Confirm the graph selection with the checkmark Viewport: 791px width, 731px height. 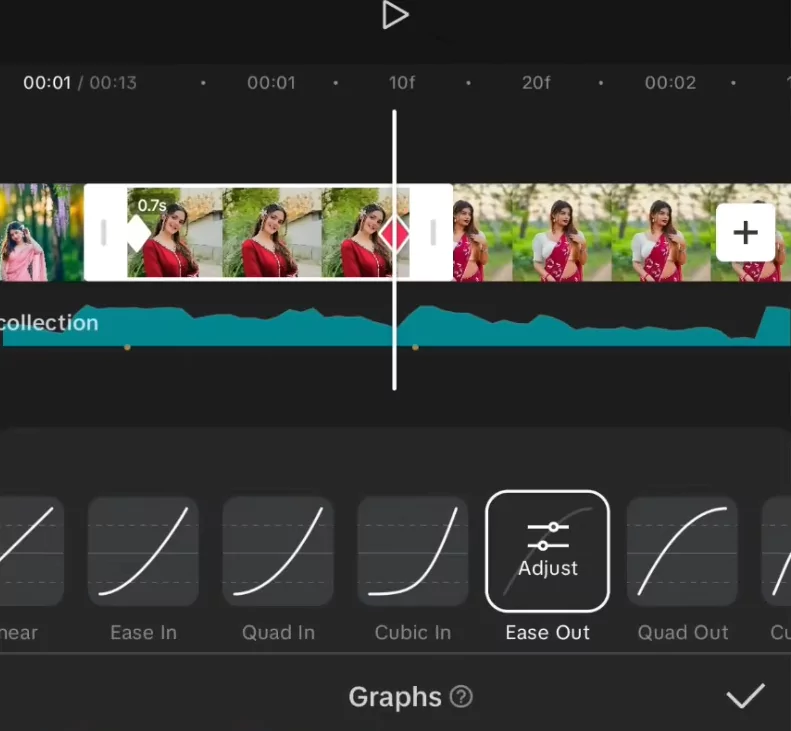tap(746, 696)
